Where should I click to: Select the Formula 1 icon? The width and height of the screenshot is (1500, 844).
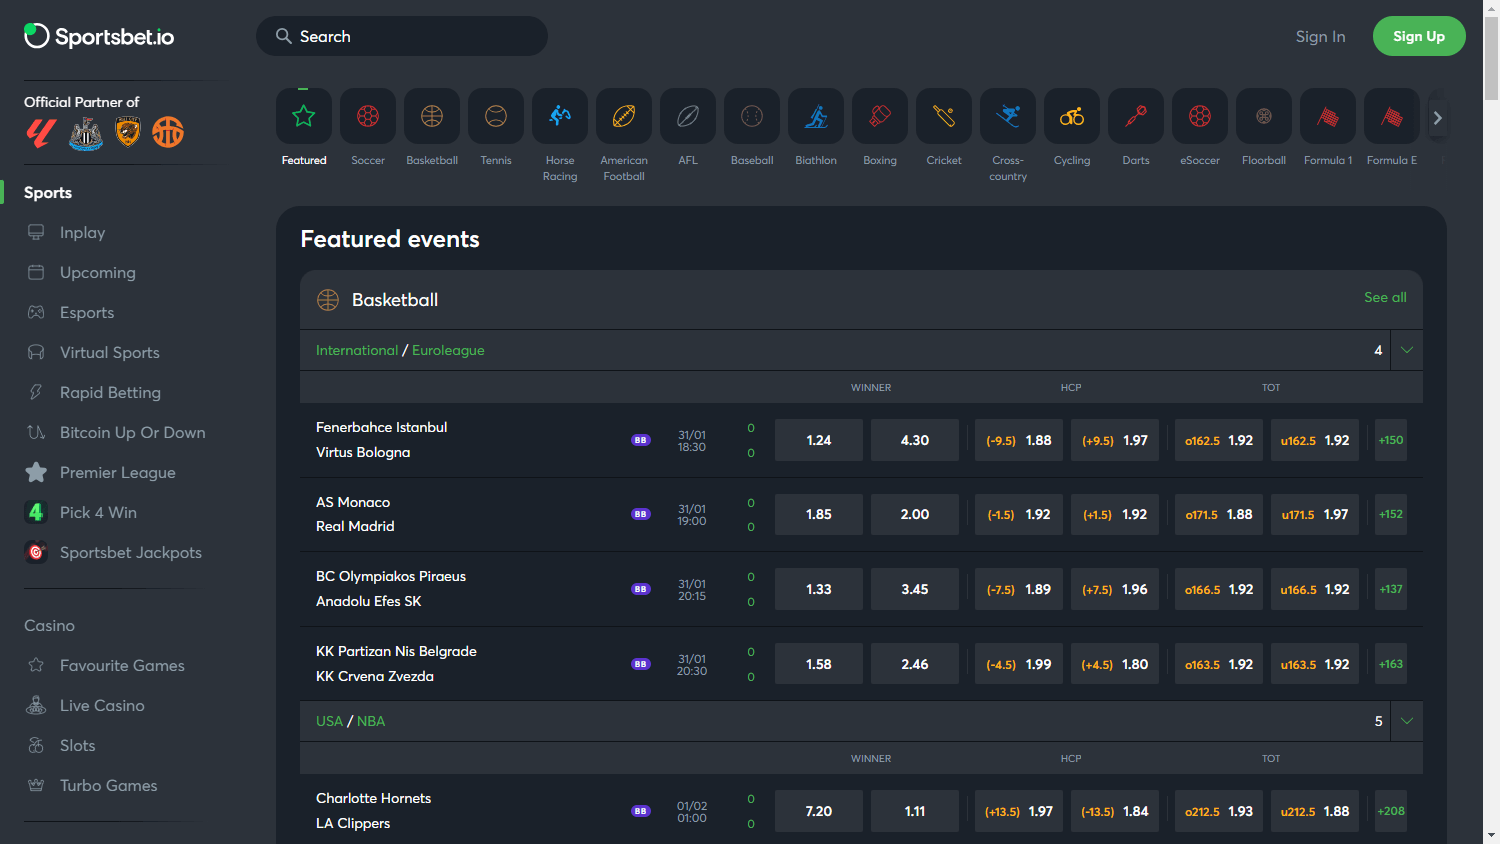coord(1328,116)
